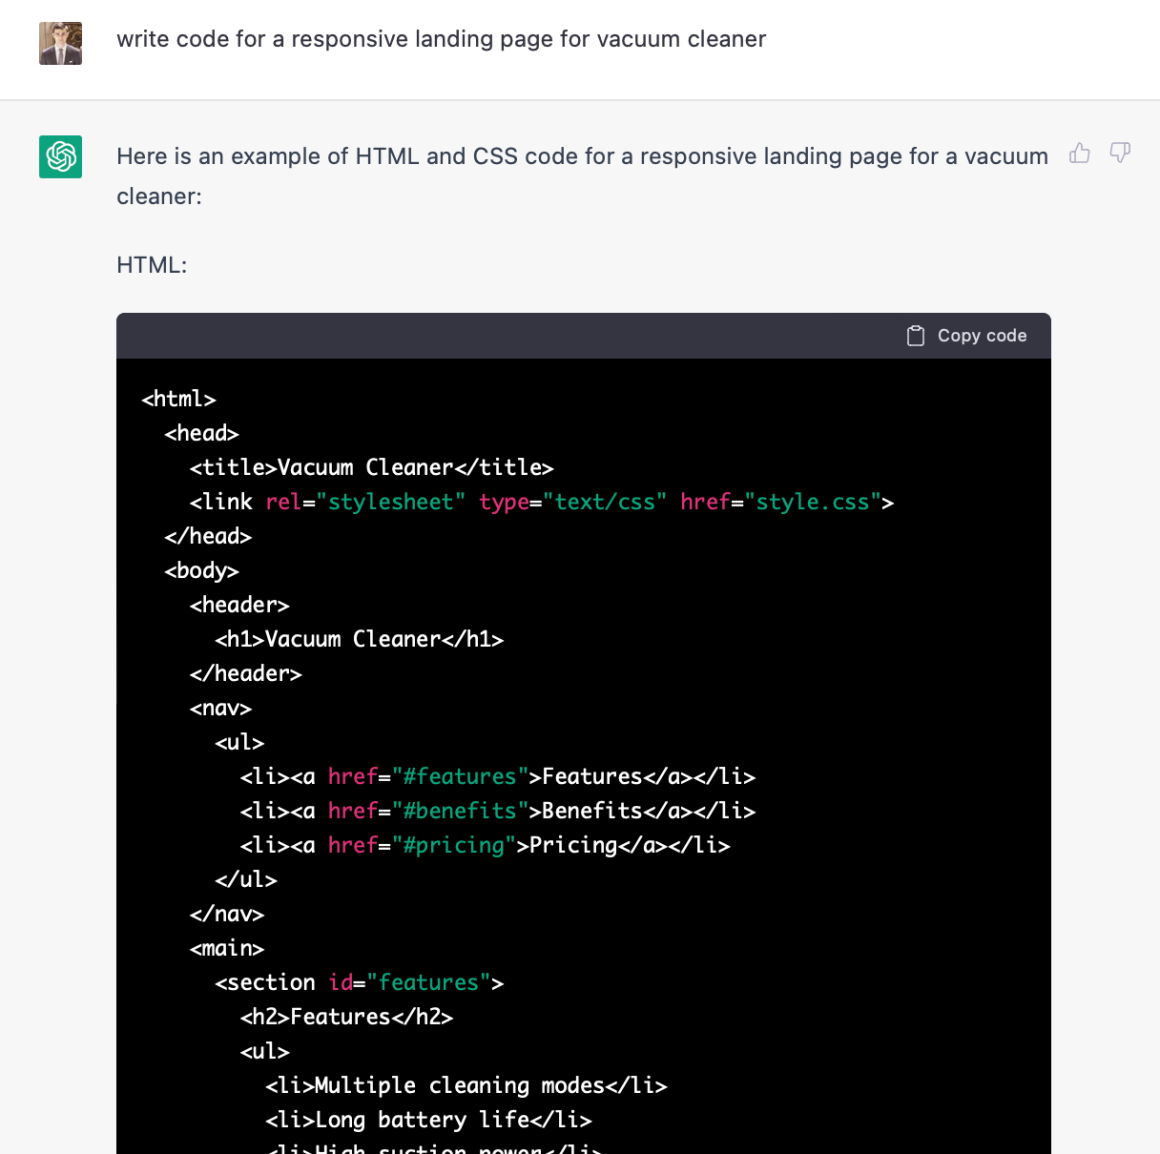
Task: Click the user prompt about vacuum cleaner
Action: click(441, 39)
